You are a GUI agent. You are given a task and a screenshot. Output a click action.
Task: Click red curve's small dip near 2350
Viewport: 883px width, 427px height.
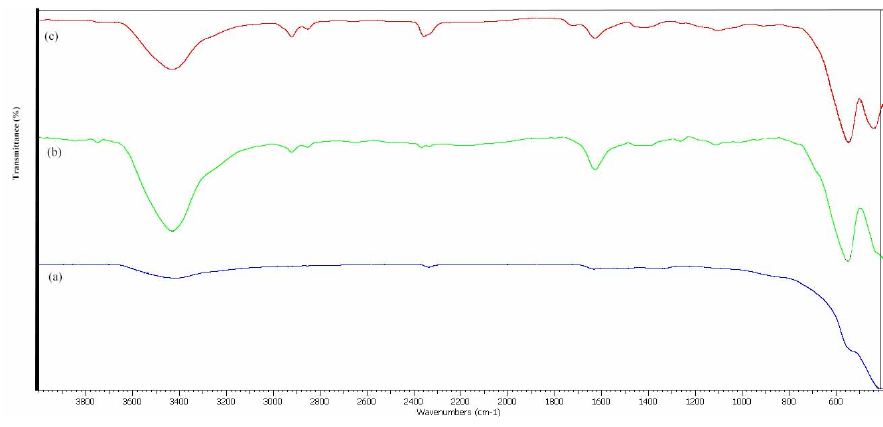coord(425,36)
